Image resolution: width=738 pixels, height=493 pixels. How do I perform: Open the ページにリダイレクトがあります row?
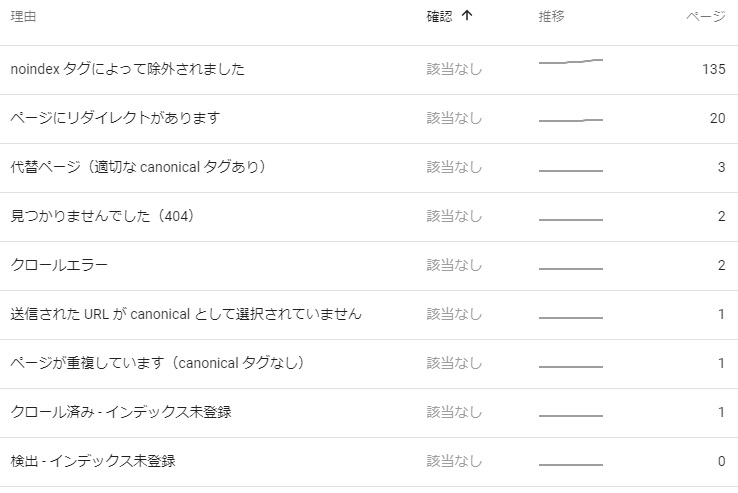tap(115, 118)
